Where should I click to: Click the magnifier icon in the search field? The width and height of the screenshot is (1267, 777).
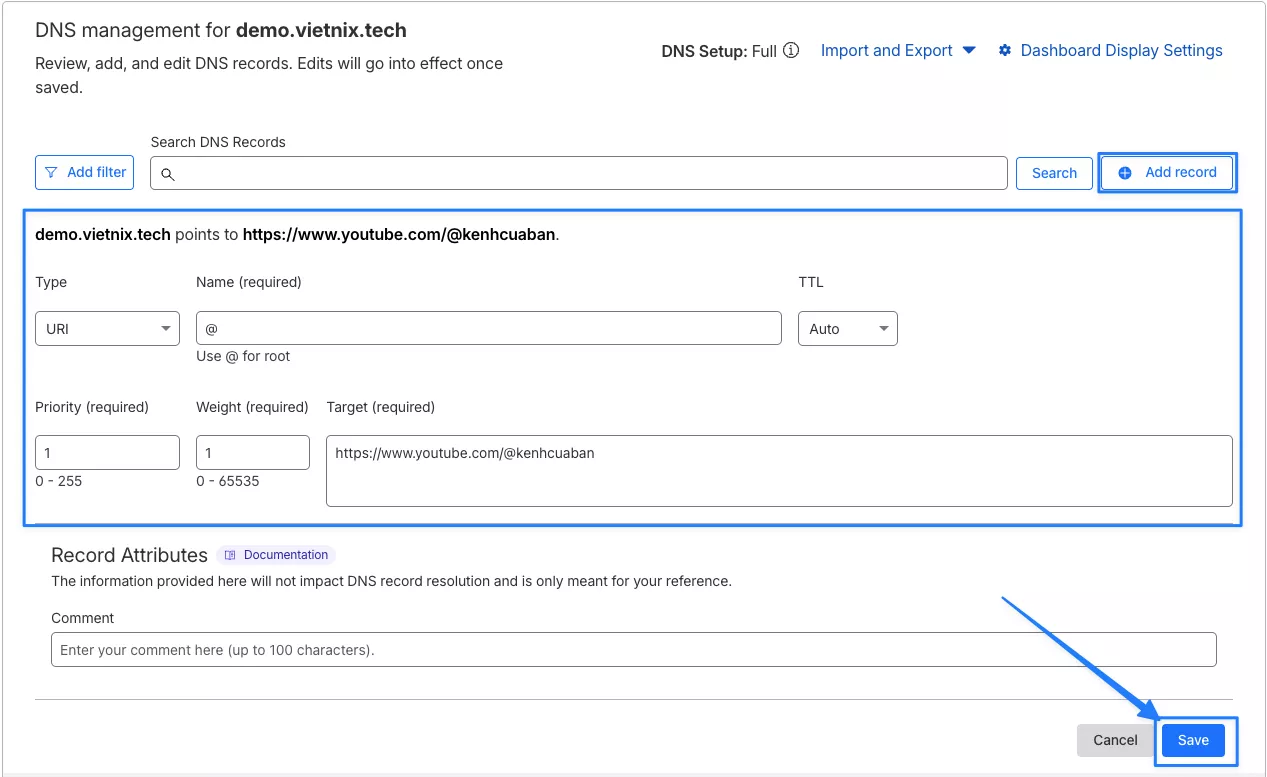coord(168,174)
